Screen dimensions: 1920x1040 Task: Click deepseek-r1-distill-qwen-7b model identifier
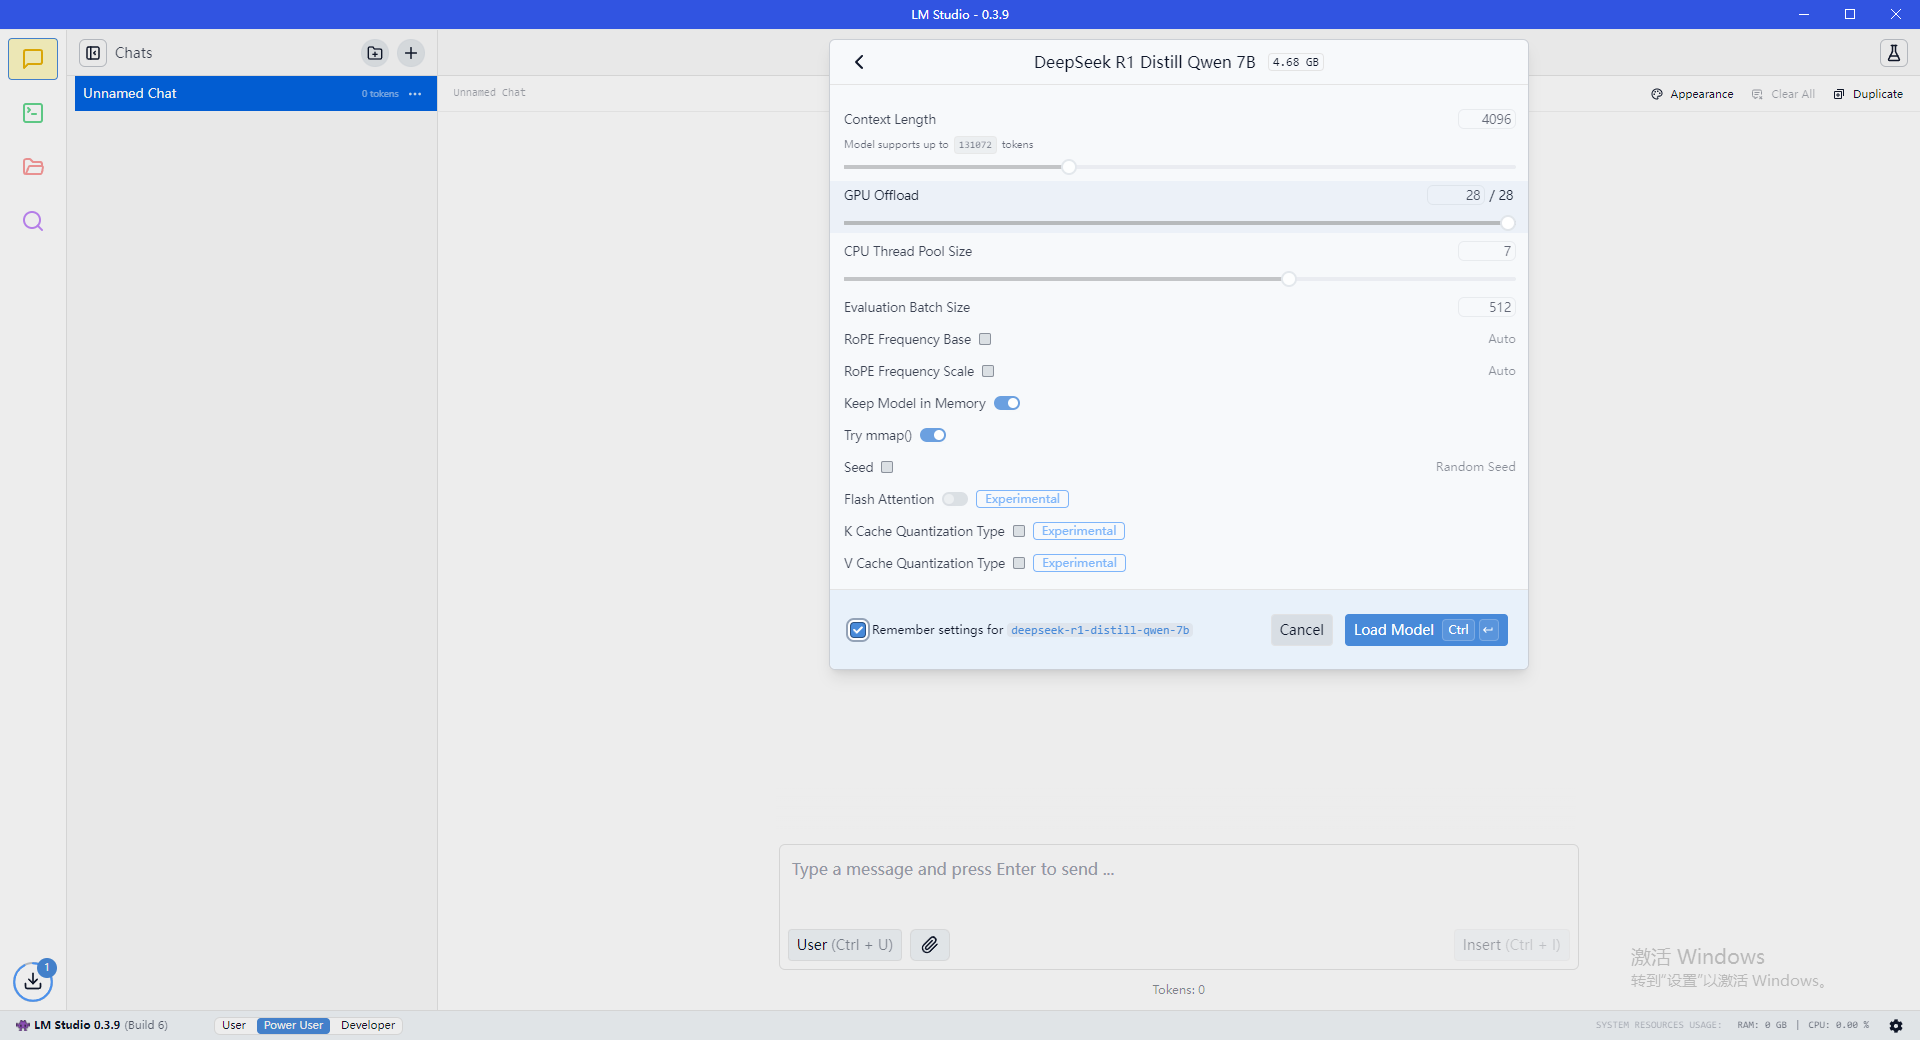pyautogui.click(x=1100, y=630)
